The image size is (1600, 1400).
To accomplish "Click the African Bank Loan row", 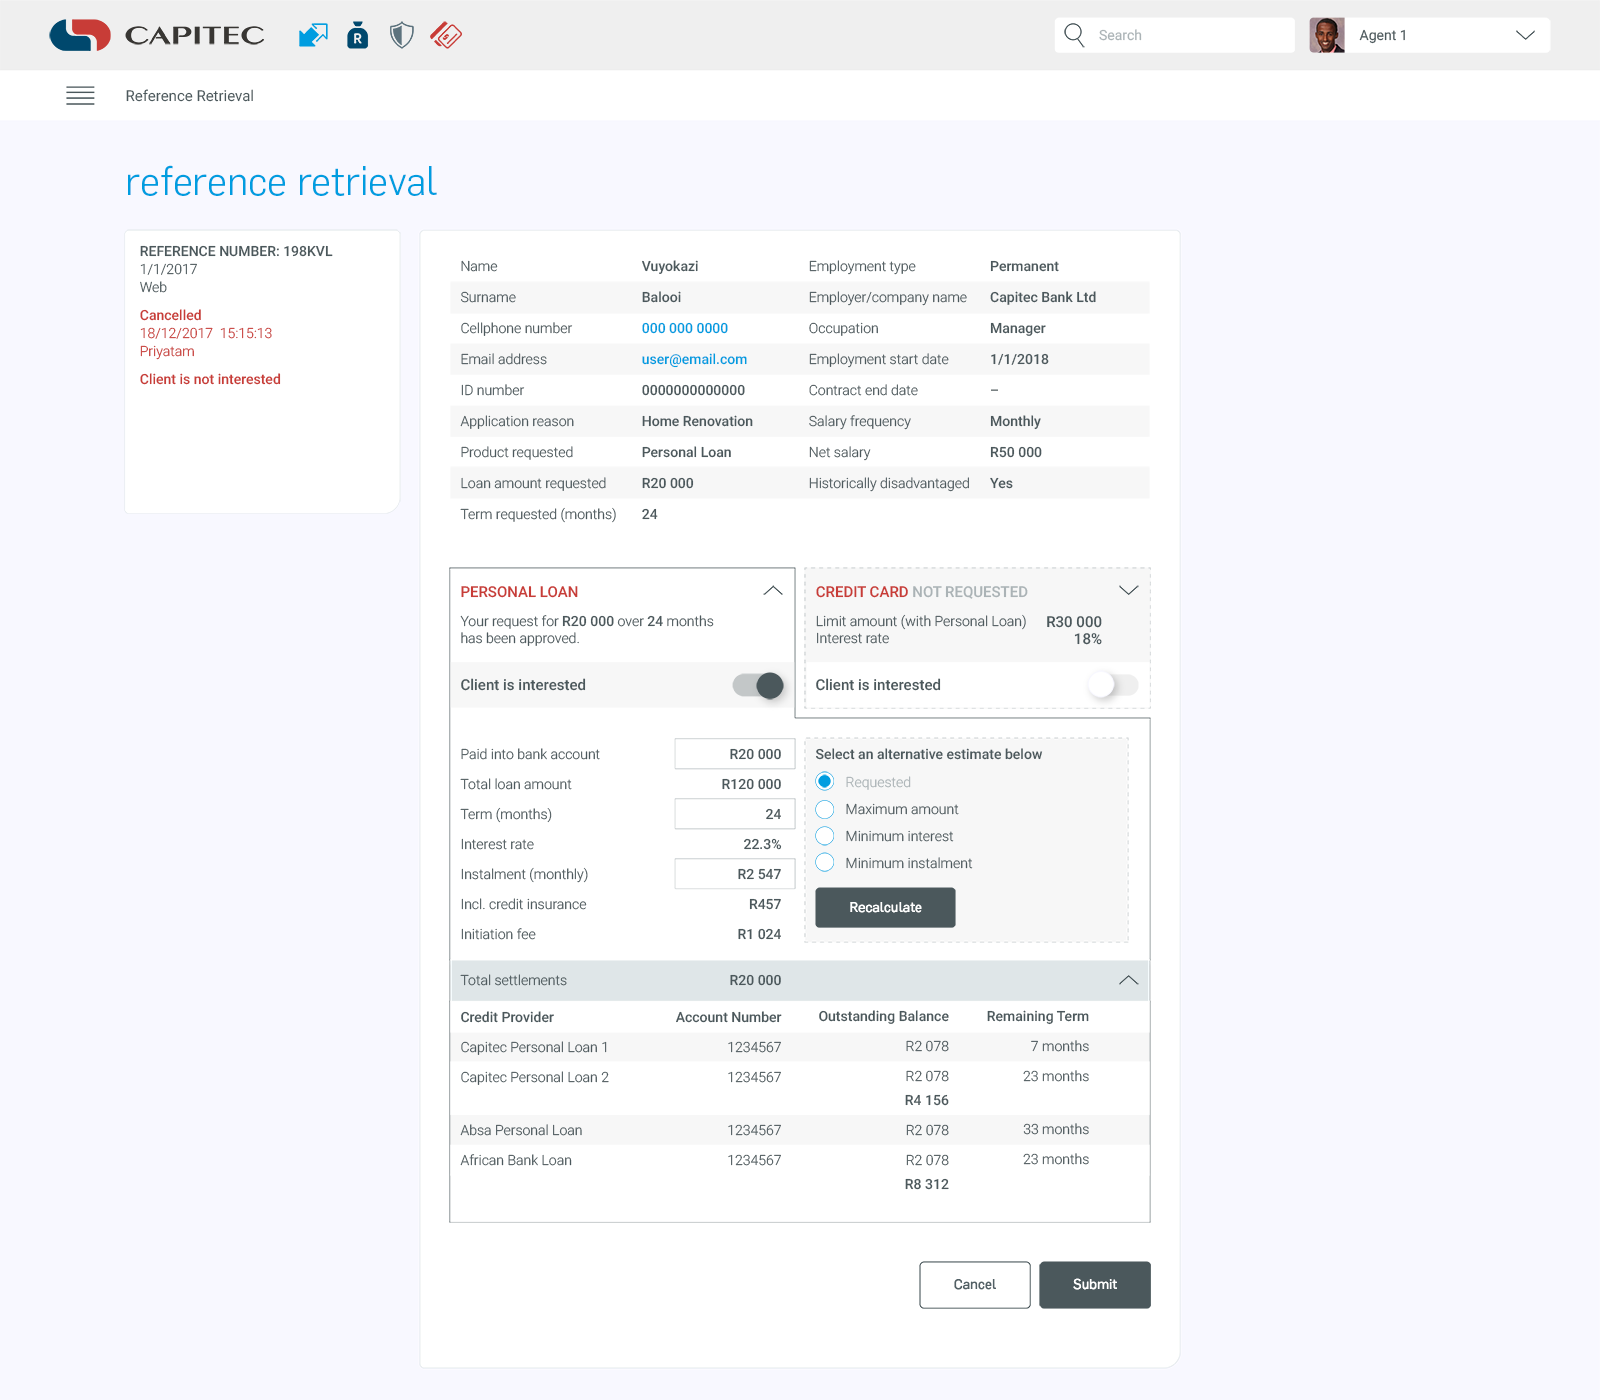I will click(800, 1160).
